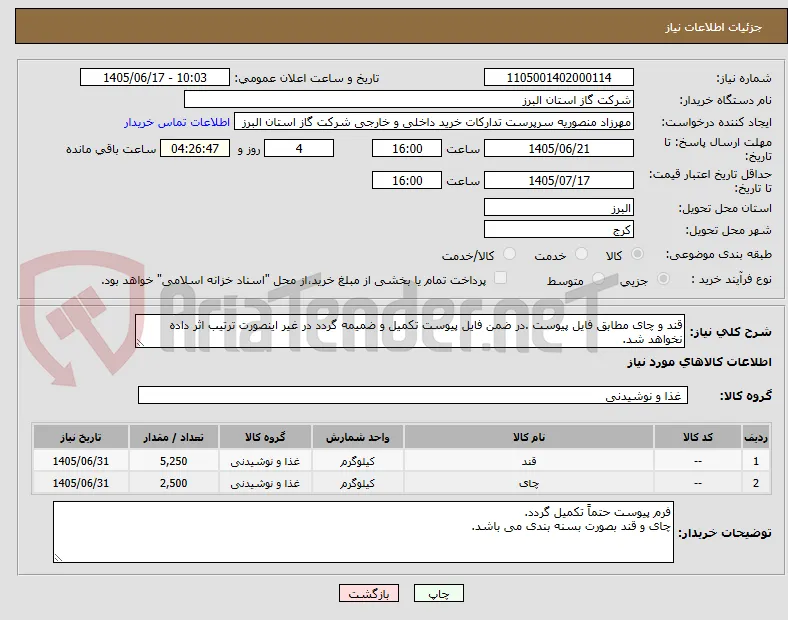Image resolution: width=788 pixels, height=620 pixels.
Task: Open اطلاعات تماس خریدار link
Action: [x=177, y=122]
